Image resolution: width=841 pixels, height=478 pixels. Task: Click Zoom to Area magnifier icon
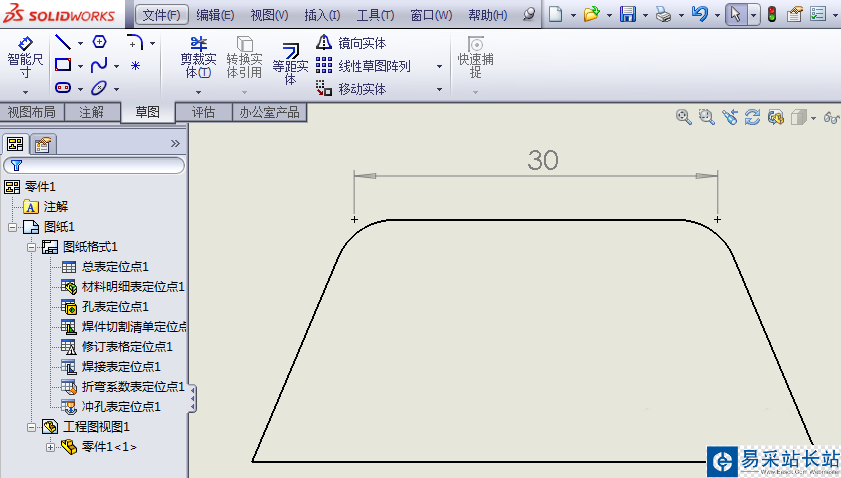(x=706, y=117)
